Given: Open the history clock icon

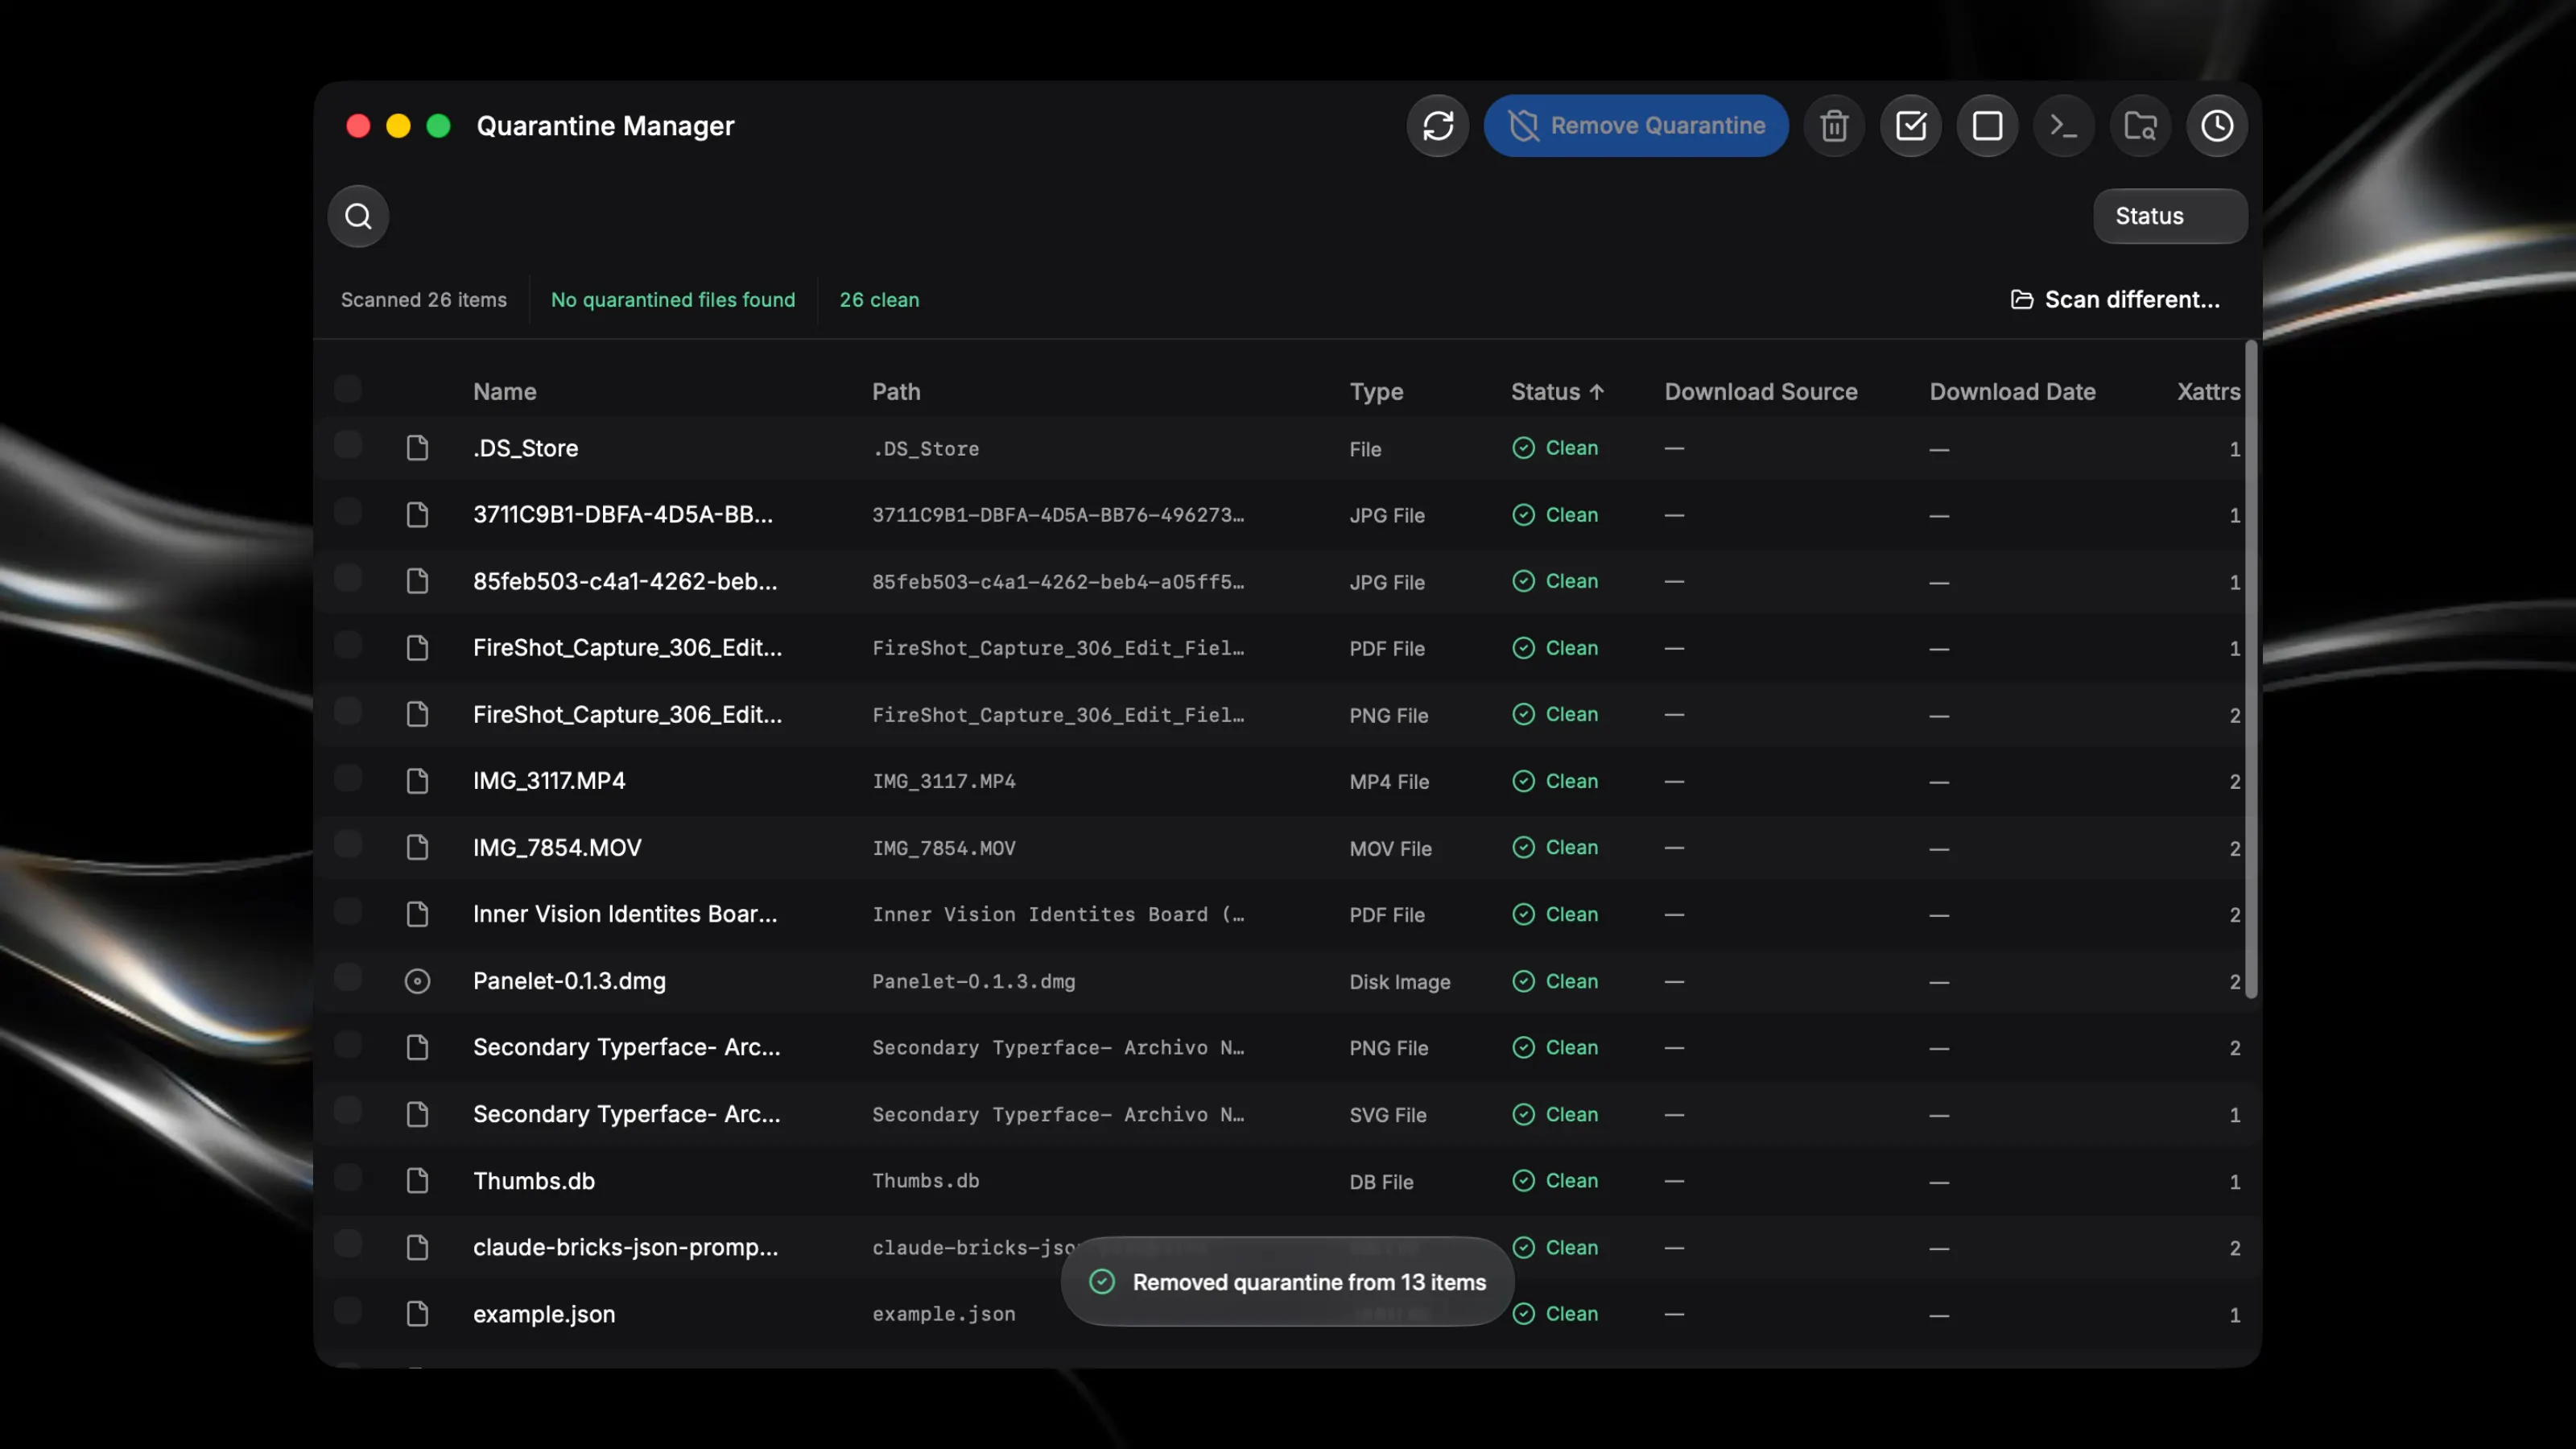Looking at the screenshot, I should pyautogui.click(x=2217, y=126).
